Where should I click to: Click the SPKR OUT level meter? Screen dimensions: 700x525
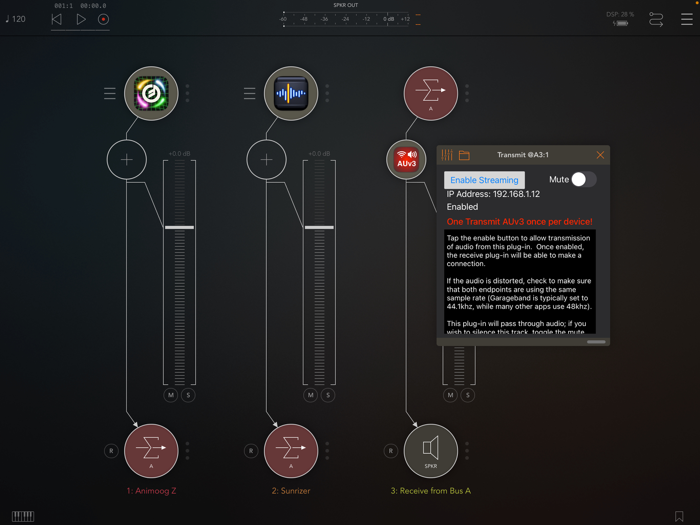click(x=346, y=19)
